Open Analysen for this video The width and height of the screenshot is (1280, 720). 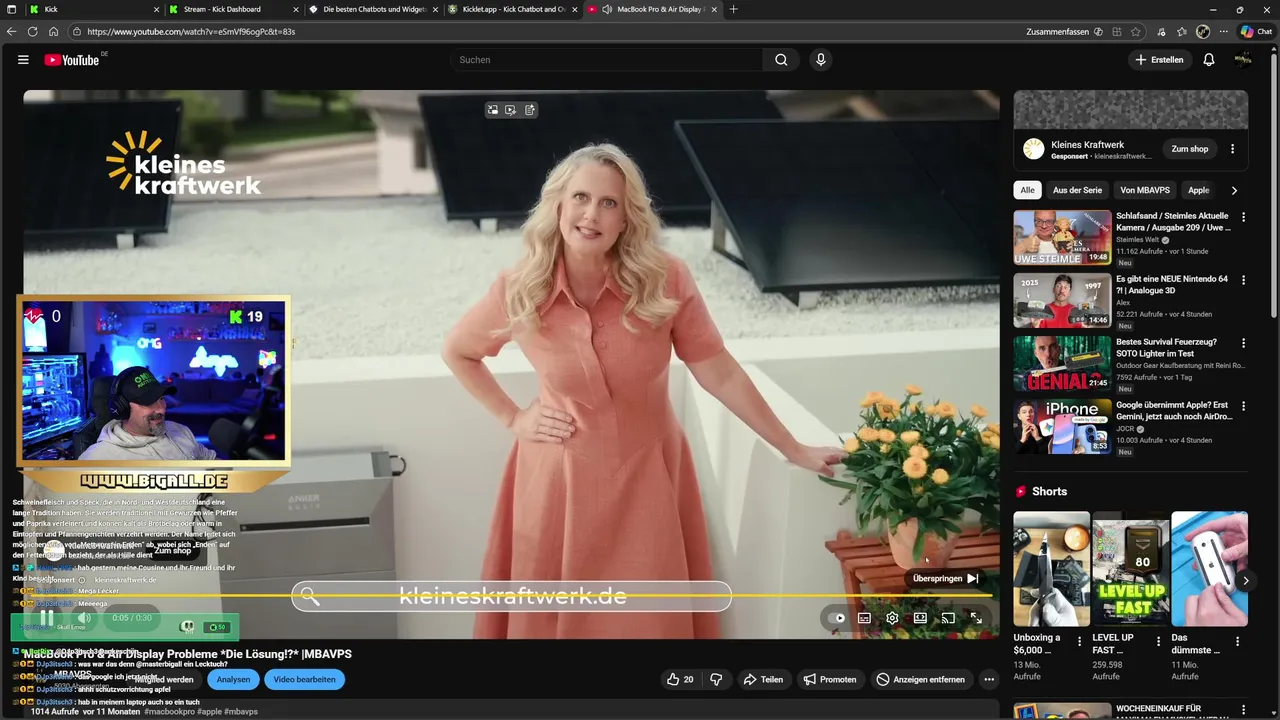coord(233,679)
